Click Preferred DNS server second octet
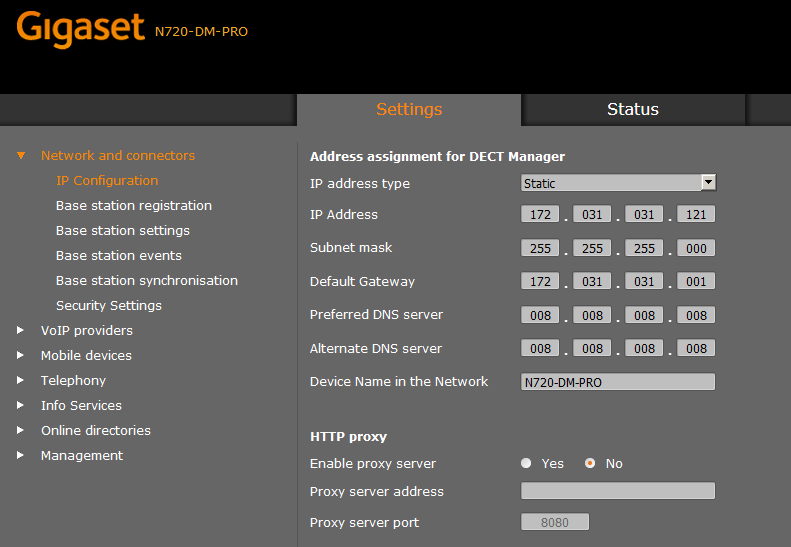This screenshot has height=547, width=791. pyautogui.click(x=592, y=315)
